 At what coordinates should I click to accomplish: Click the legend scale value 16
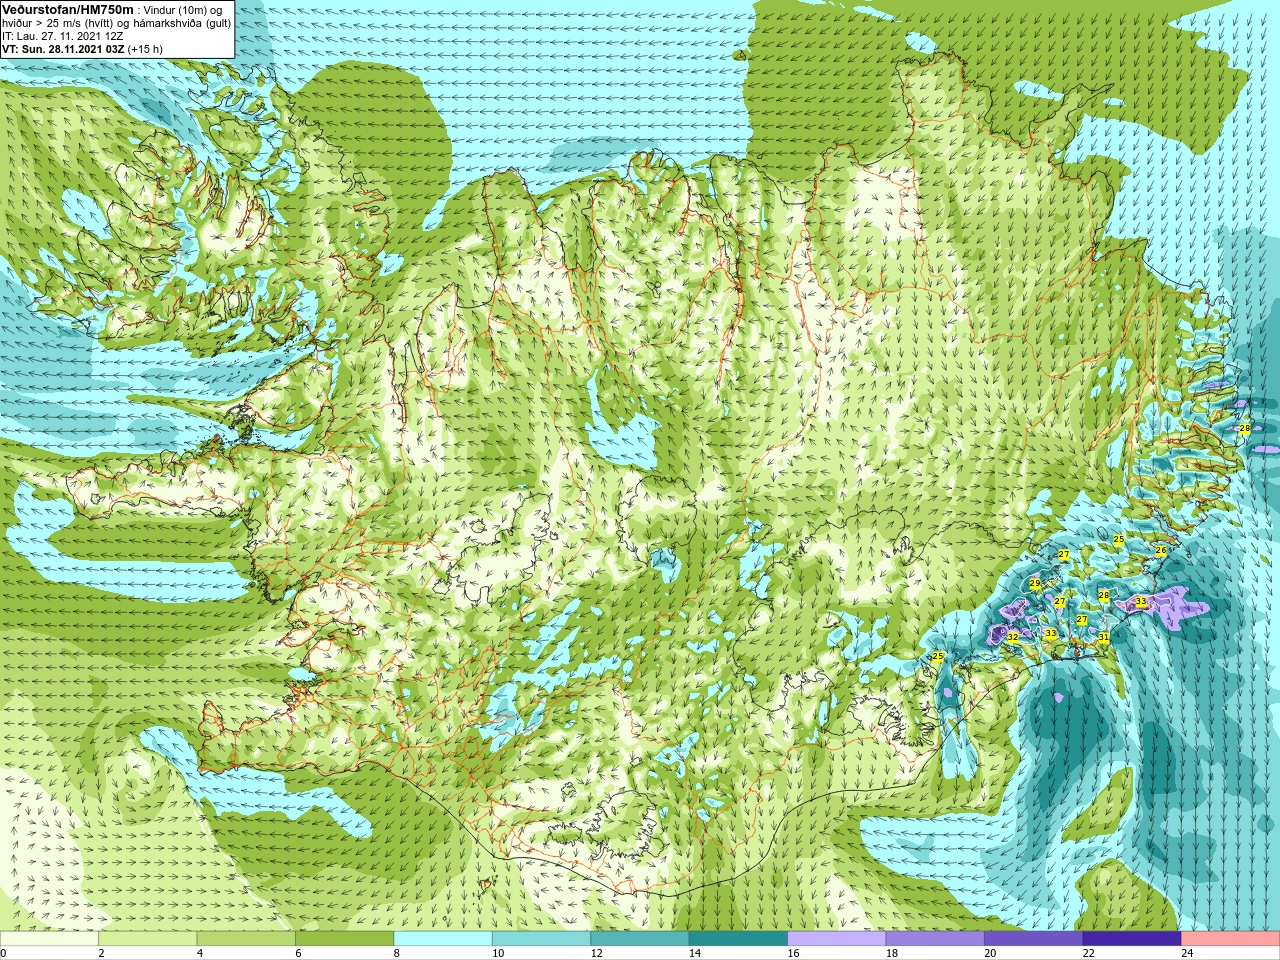(x=794, y=953)
